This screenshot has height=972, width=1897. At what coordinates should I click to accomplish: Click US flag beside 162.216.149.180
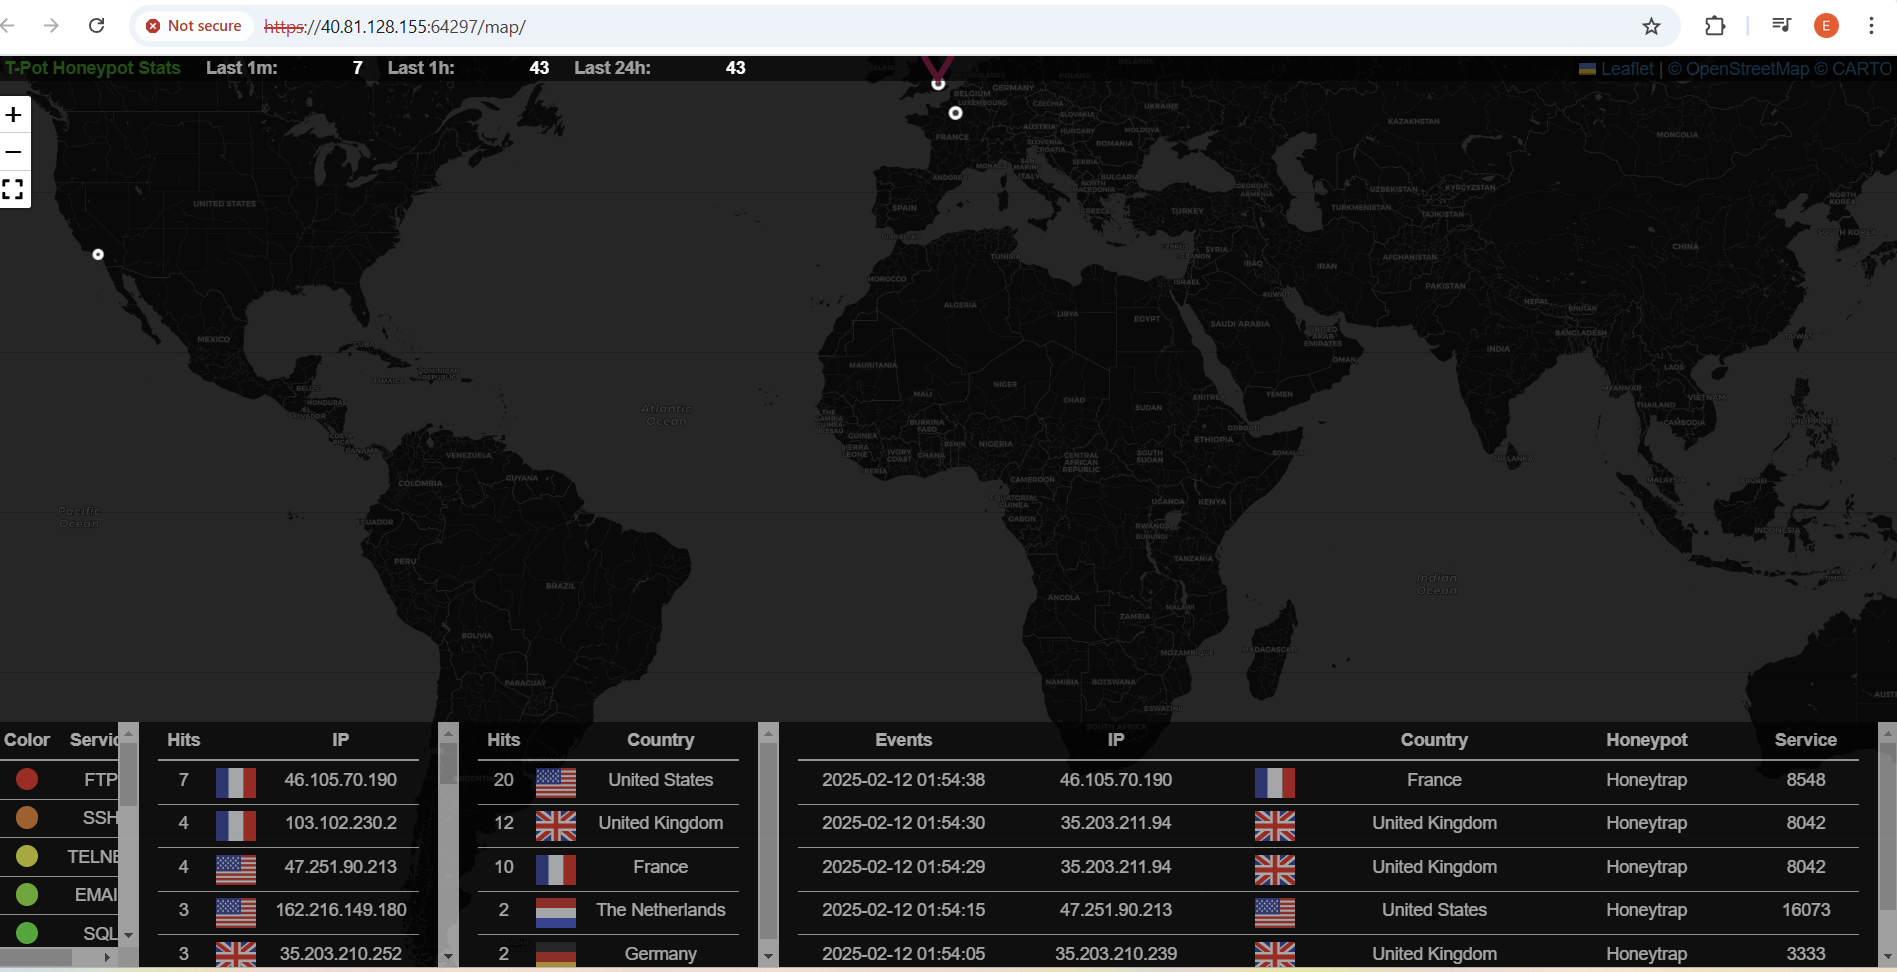point(236,912)
